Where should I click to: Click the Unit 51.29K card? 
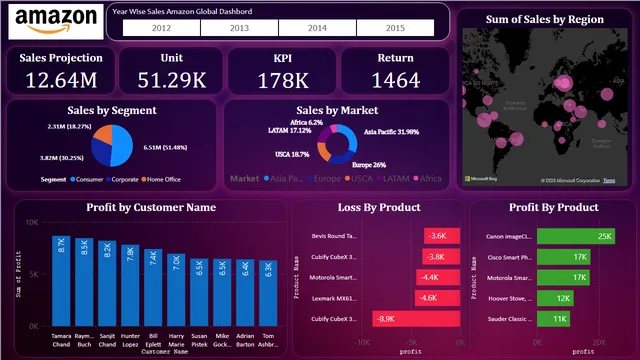[171, 71]
